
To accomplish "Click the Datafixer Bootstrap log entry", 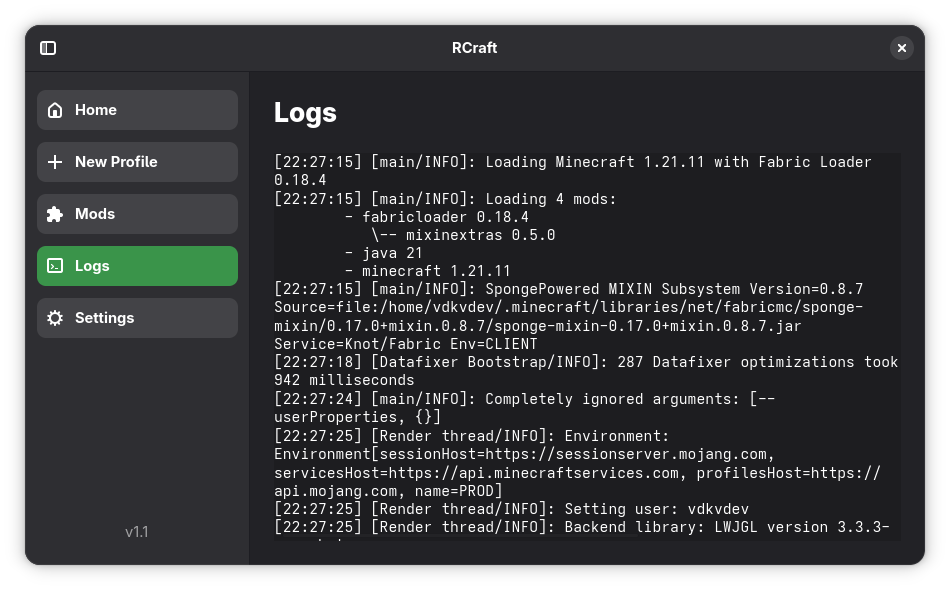I will tap(586, 371).
